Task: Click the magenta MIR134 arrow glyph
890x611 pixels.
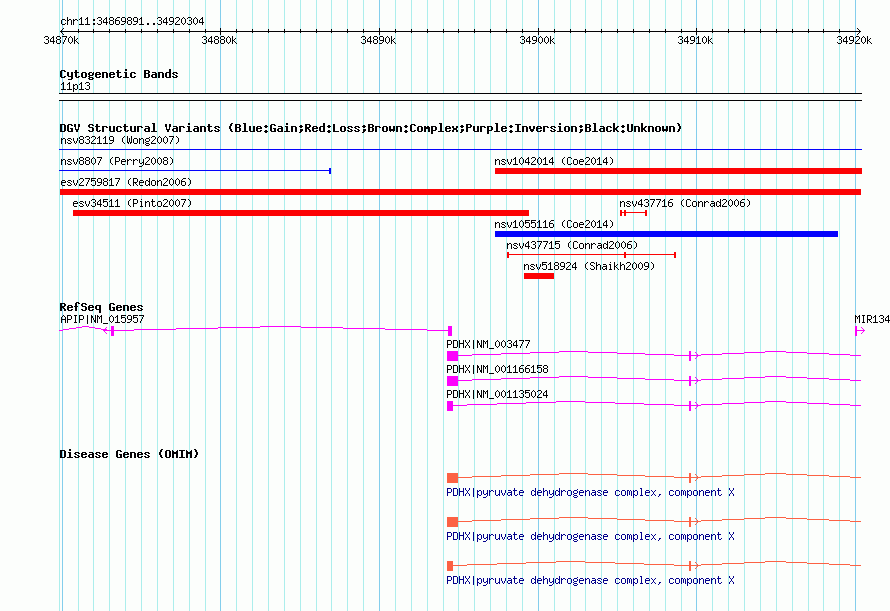Action: coord(860,330)
